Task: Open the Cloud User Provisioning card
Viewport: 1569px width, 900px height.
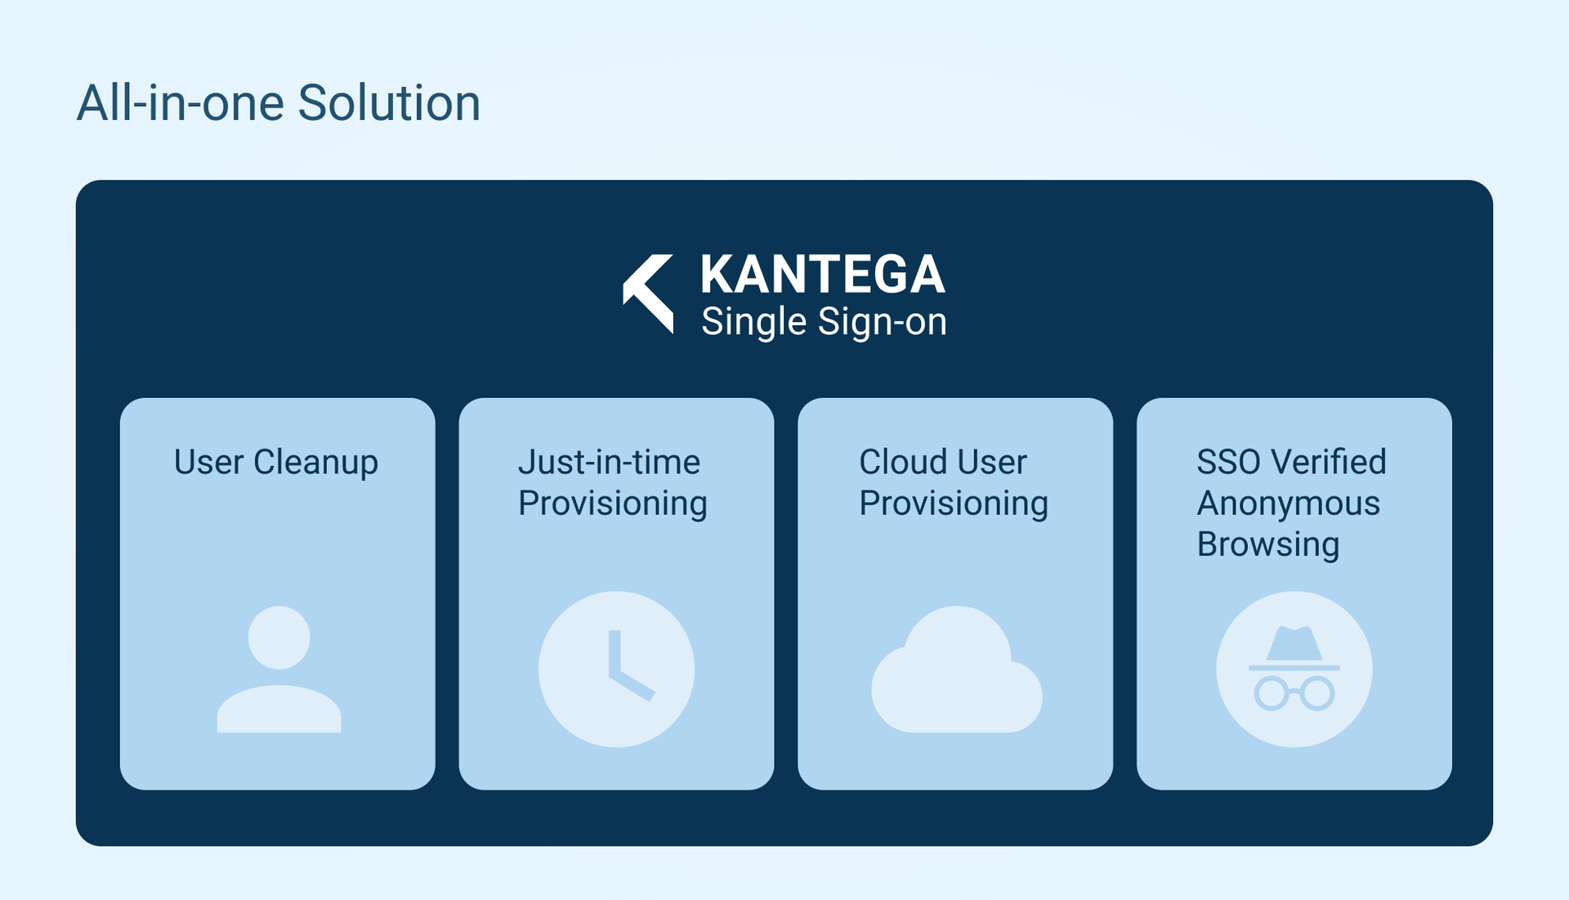Action: (955, 594)
